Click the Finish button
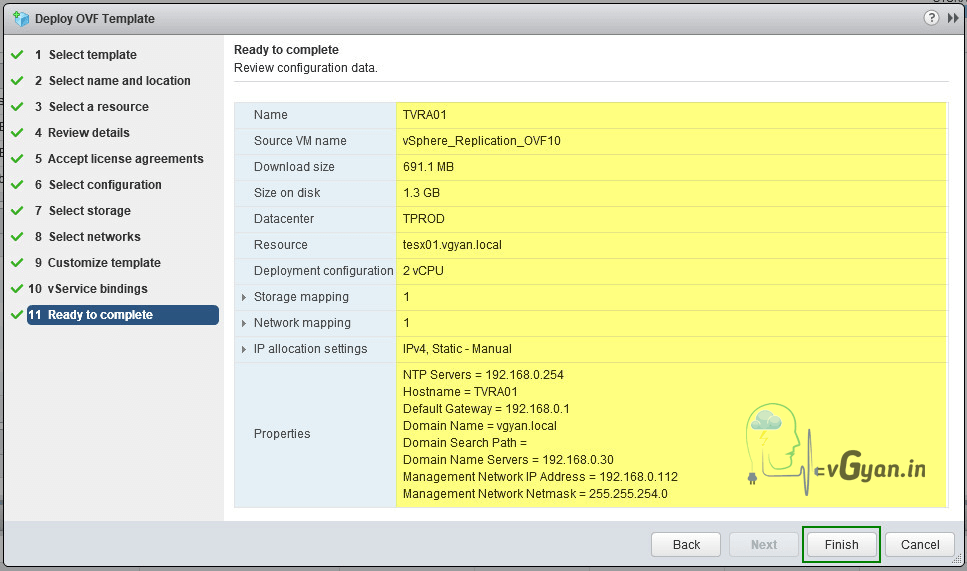Screen dimensions: 967x571 point(841,544)
